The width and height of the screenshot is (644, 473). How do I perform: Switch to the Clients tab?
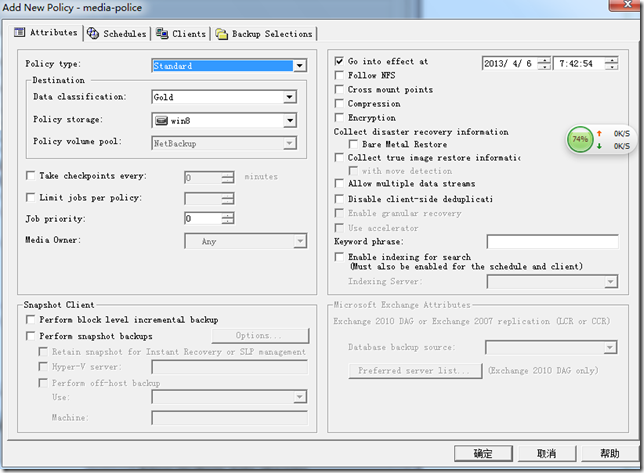pos(181,34)
